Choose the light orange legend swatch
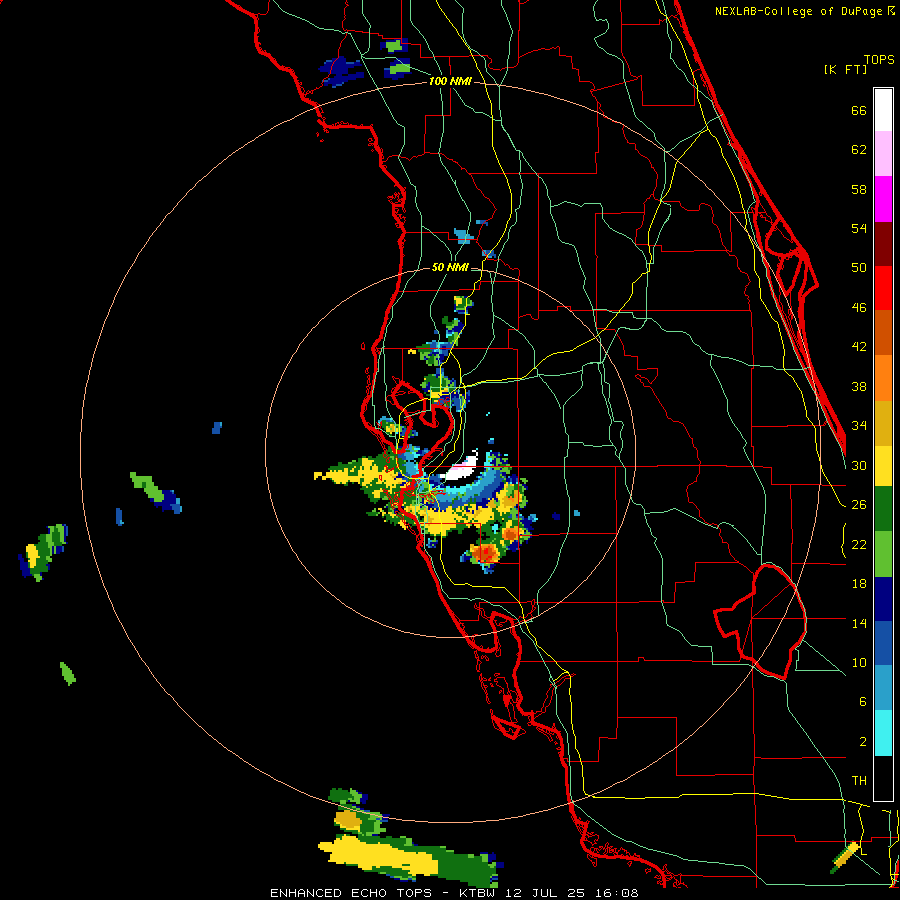This screenshot has height=900, width=900. 883,378
